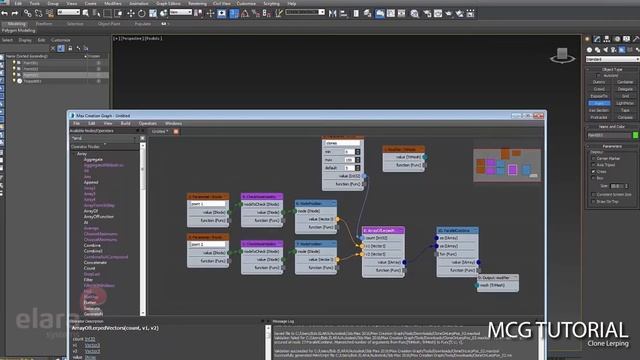Open the Rendering menu in 3ds Max
The height and width of the screenshot is (360, 640).
[197, 3]
